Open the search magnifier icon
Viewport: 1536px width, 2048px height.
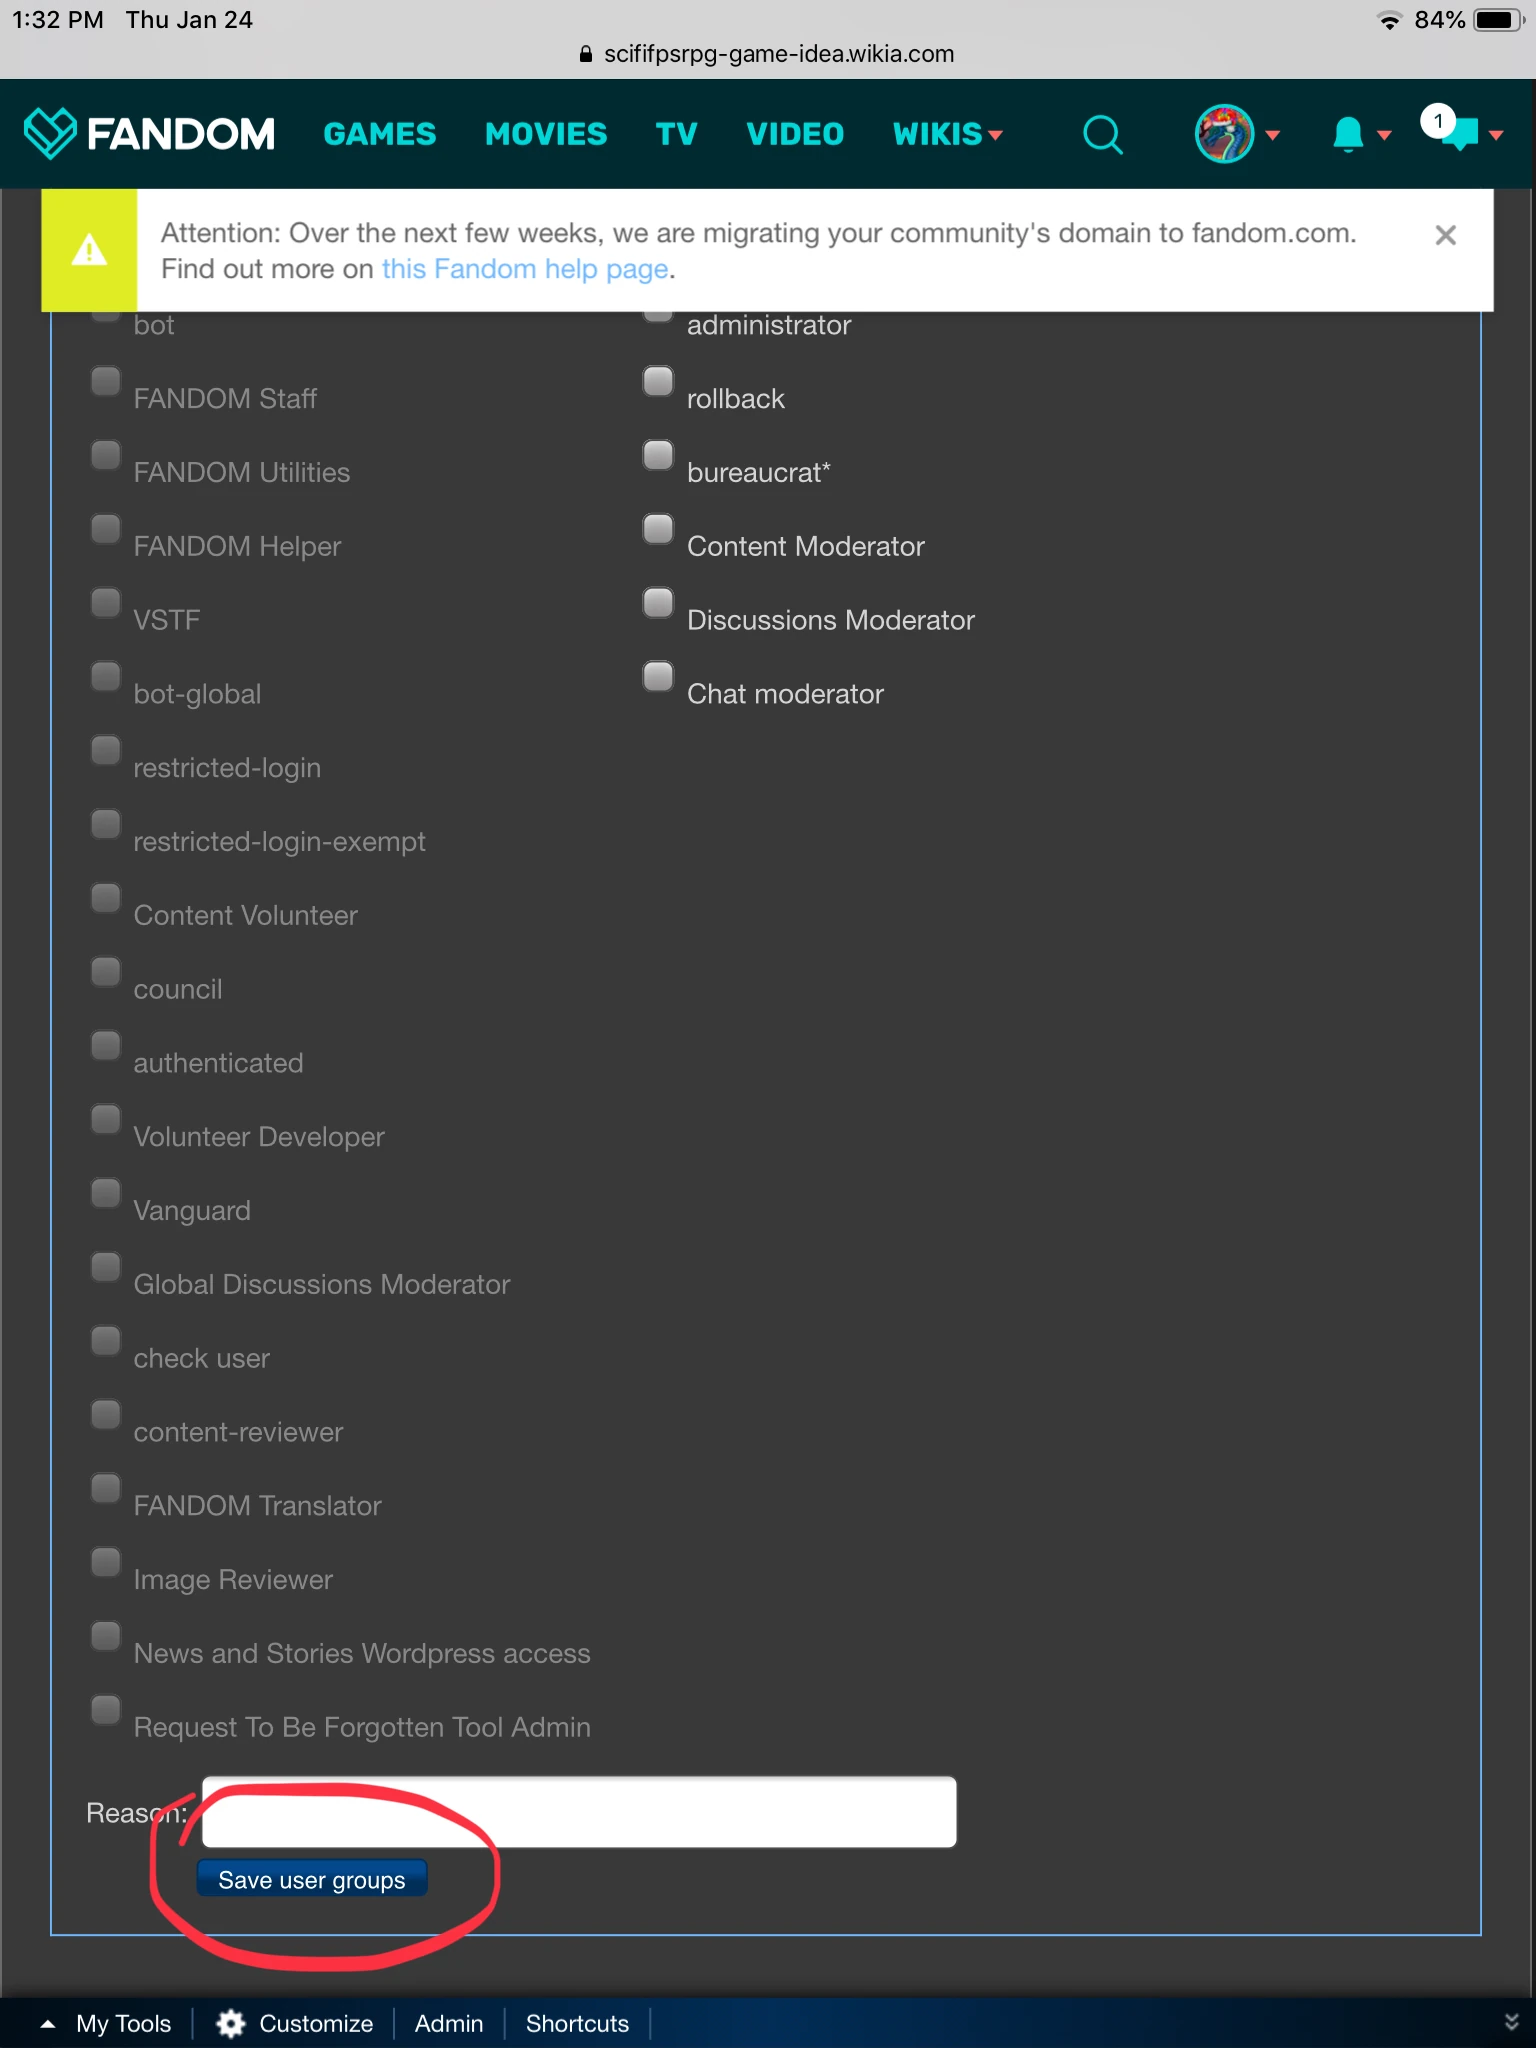point(1102,134)
